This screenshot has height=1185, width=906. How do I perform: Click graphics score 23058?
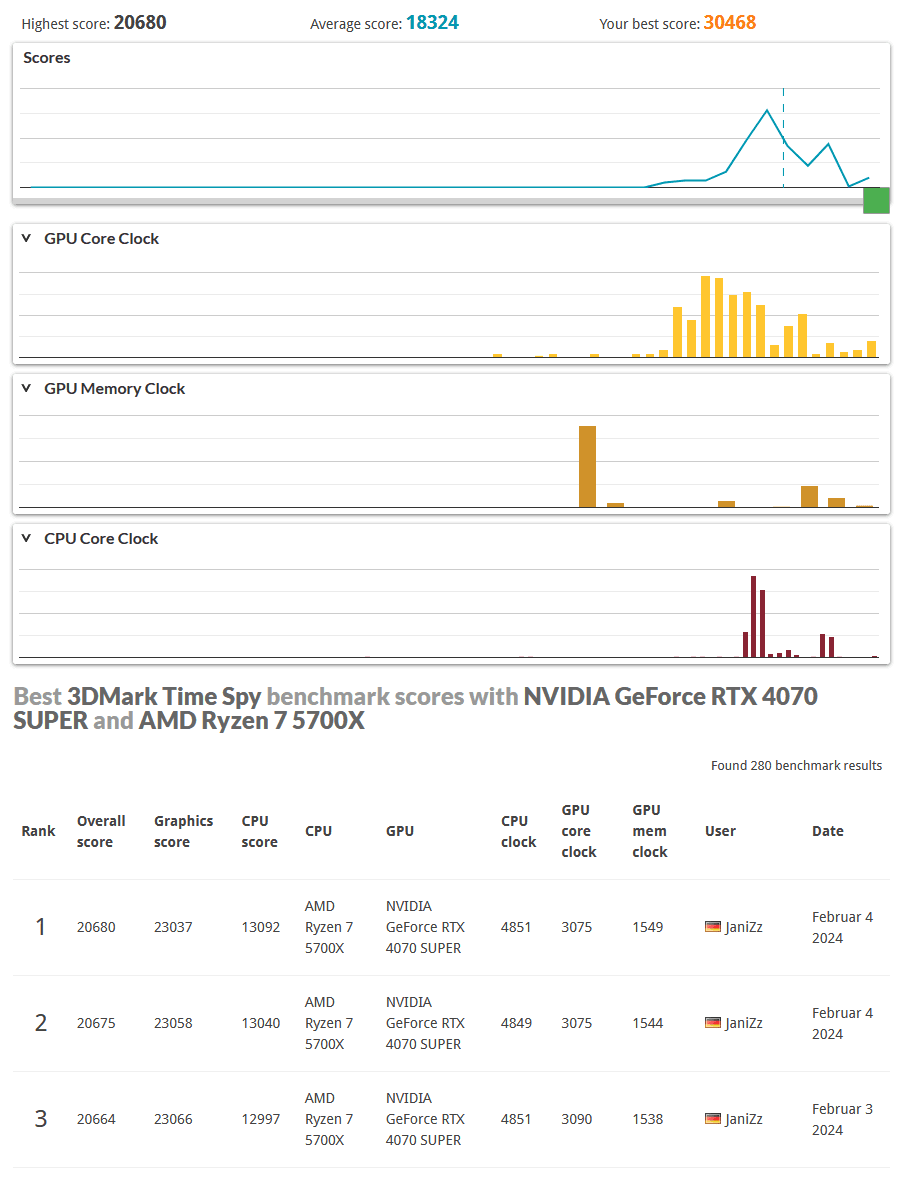(173, 1023)
